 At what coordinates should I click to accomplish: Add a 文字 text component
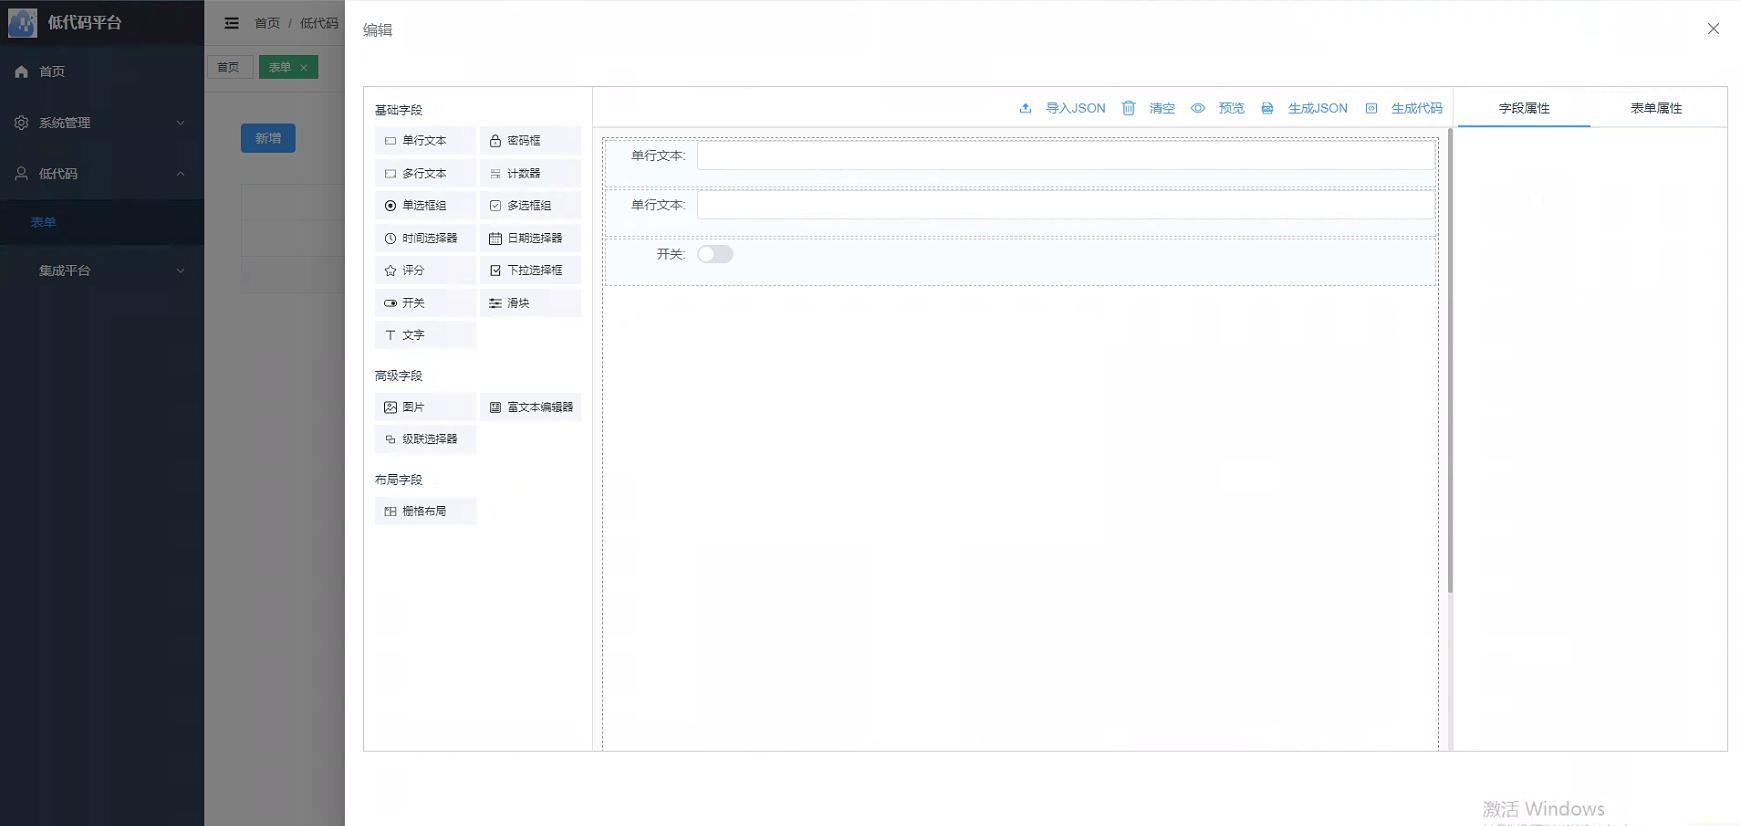(x=425, y=335)
